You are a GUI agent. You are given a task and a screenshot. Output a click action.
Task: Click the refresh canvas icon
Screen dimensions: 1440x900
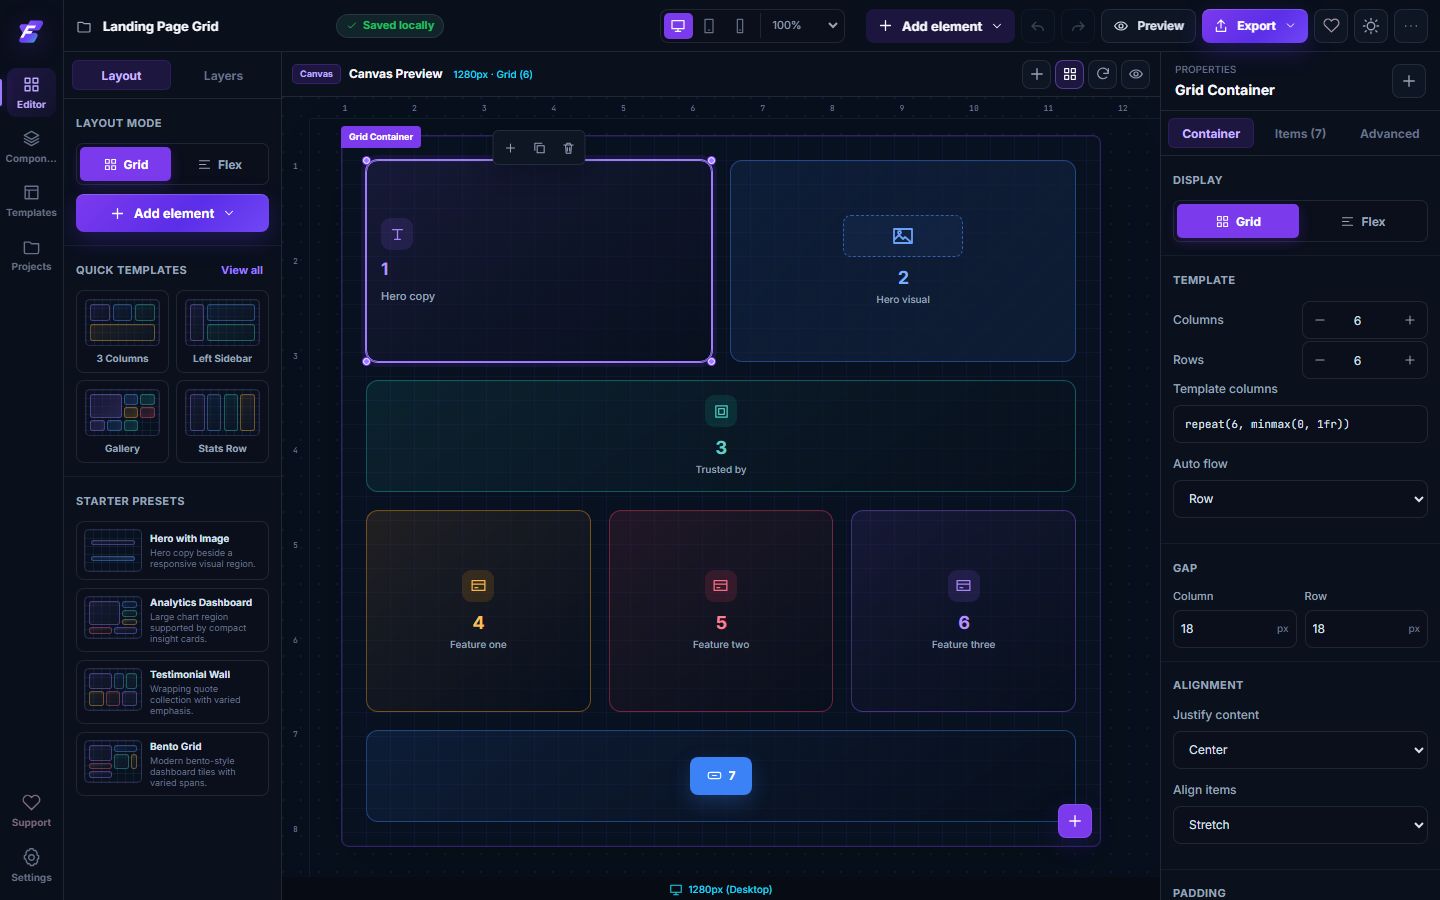point(1103,74)
